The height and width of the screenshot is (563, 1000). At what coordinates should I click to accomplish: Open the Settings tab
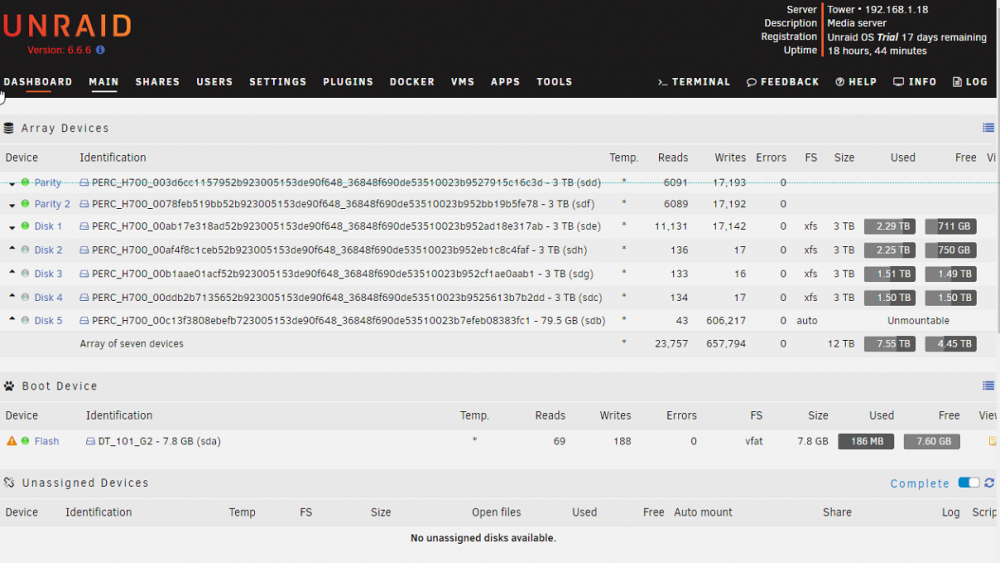[x=278, y=82]
